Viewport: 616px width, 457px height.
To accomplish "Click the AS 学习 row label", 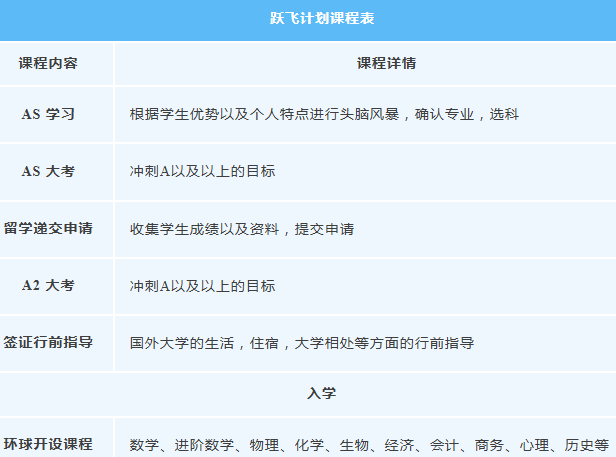I will point(48,114).
